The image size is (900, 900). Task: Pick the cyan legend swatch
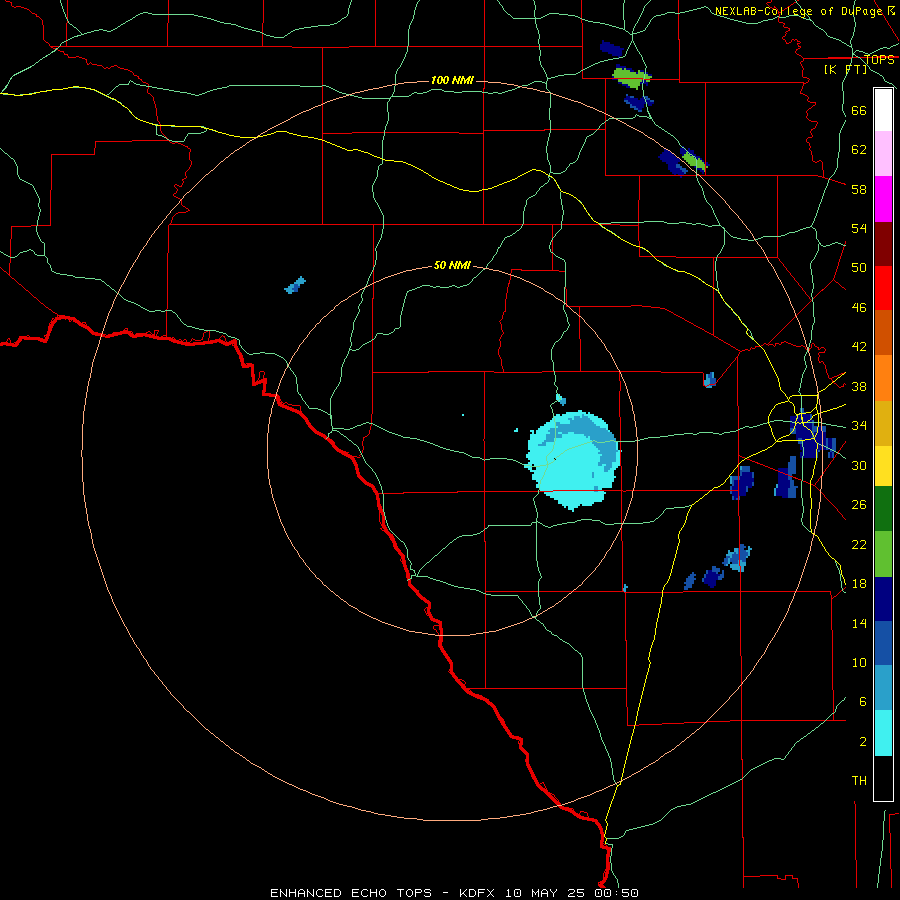pos(883,733)
